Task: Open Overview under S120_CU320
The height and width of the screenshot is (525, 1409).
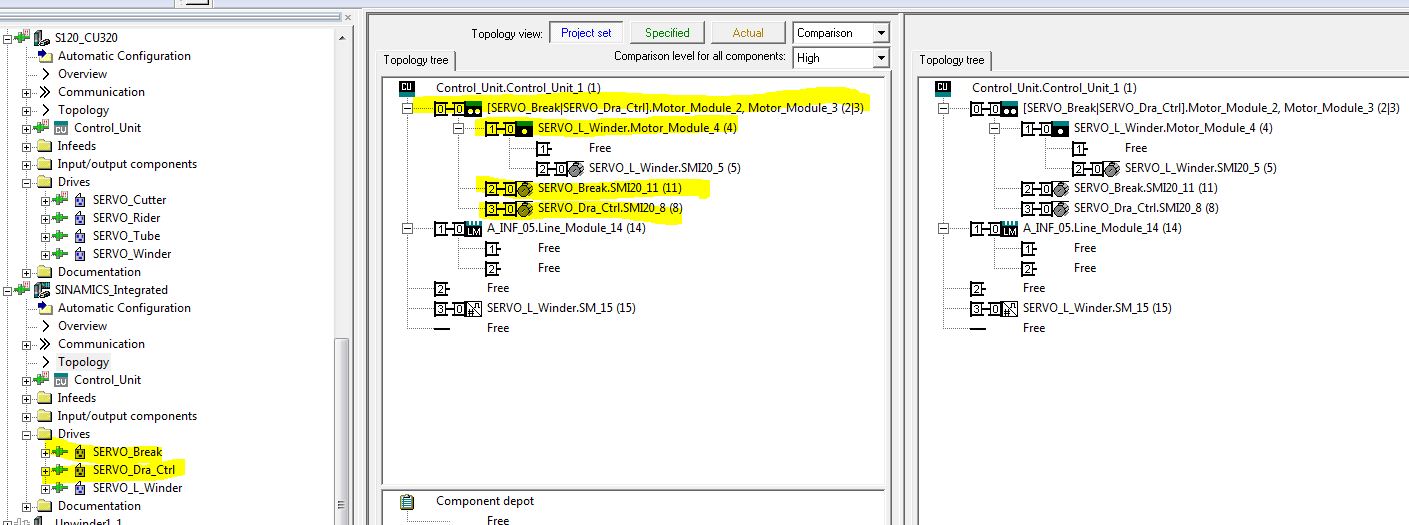Action: coord(82,74)
